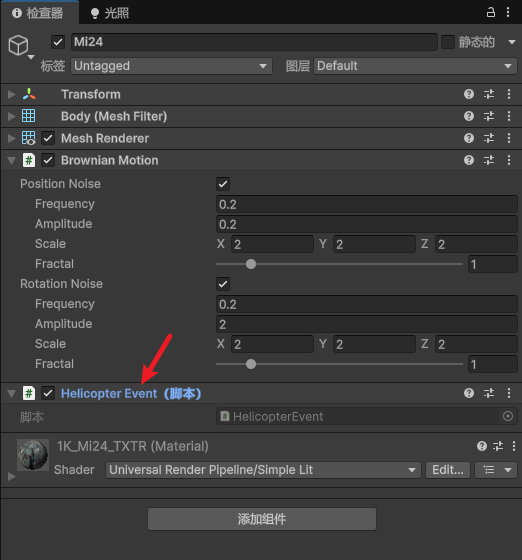Screen dimensions: 522x560
Task: Click the shader Edit... button
Action: (448, 470)
